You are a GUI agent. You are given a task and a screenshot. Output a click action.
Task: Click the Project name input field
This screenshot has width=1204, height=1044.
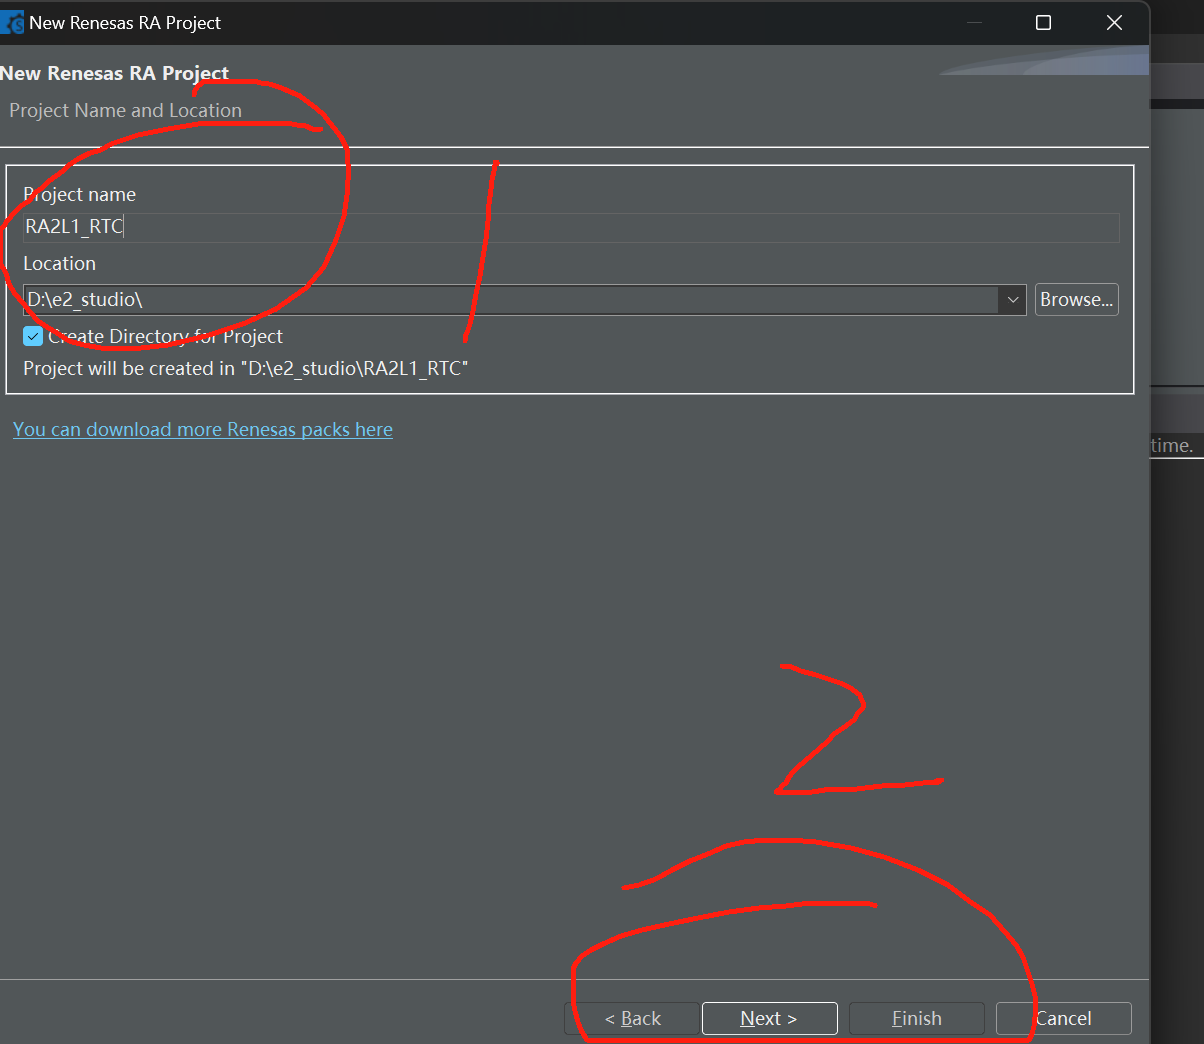571,227
